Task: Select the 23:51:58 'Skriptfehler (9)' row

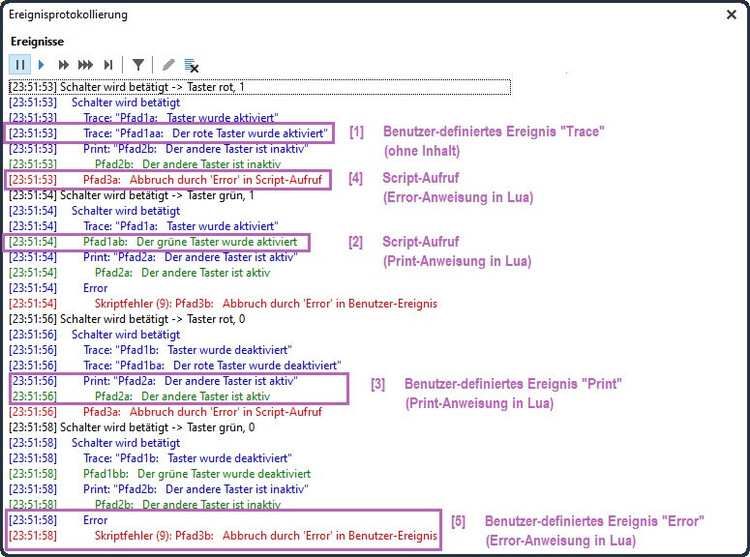Action: click(x=223, y=535)
